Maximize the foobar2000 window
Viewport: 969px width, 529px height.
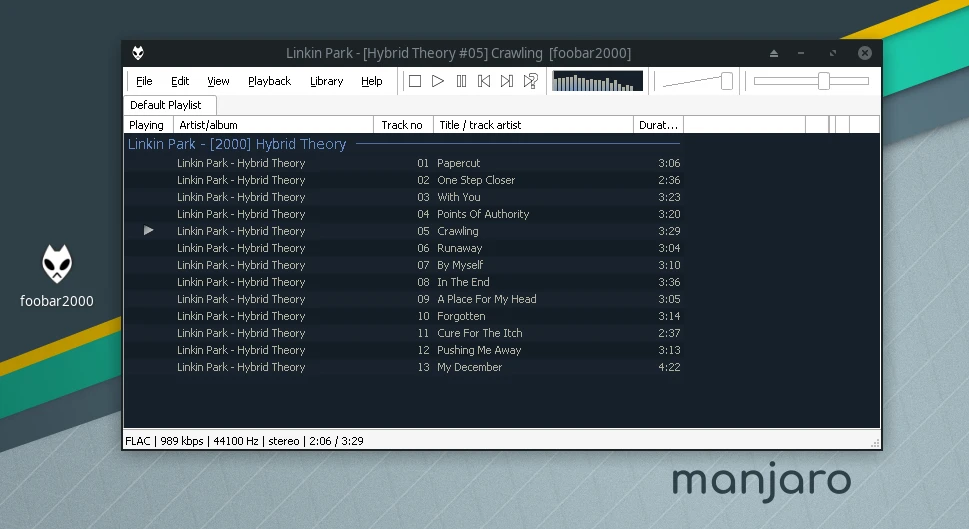pyautogui.click(x=833, y=53)
